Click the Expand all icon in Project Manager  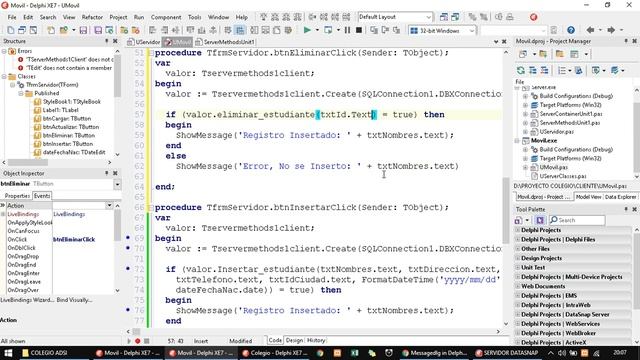coord(533,71)
